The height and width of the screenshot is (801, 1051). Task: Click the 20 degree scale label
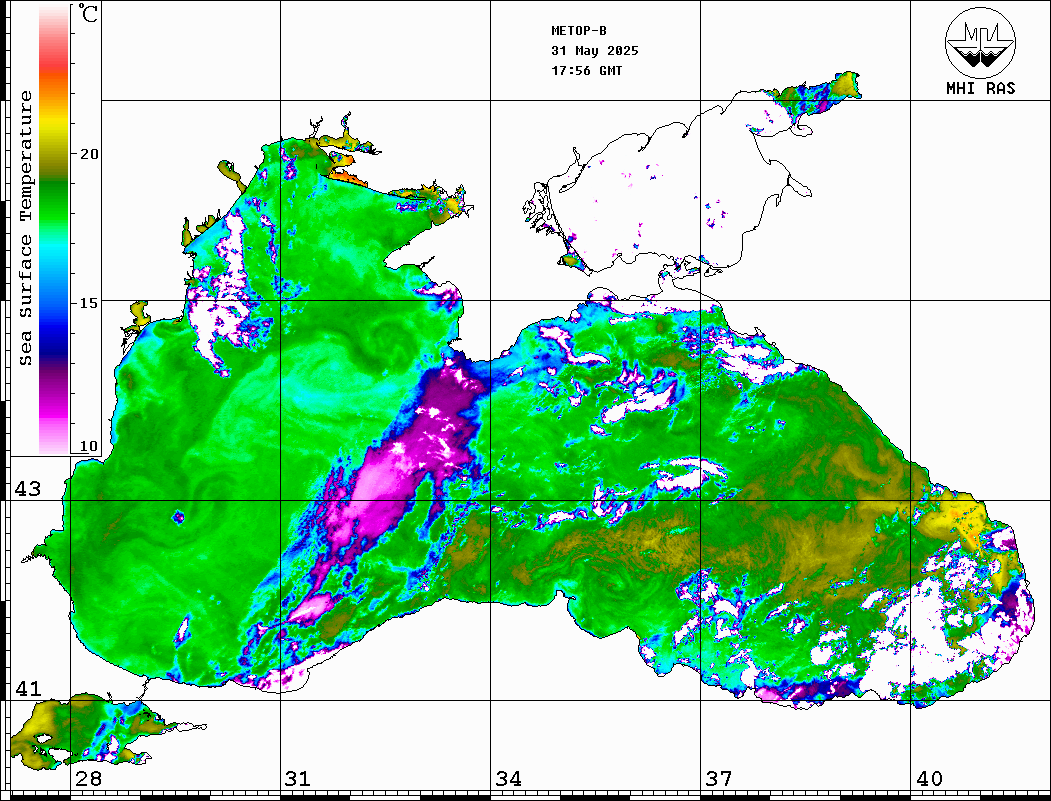88,154
